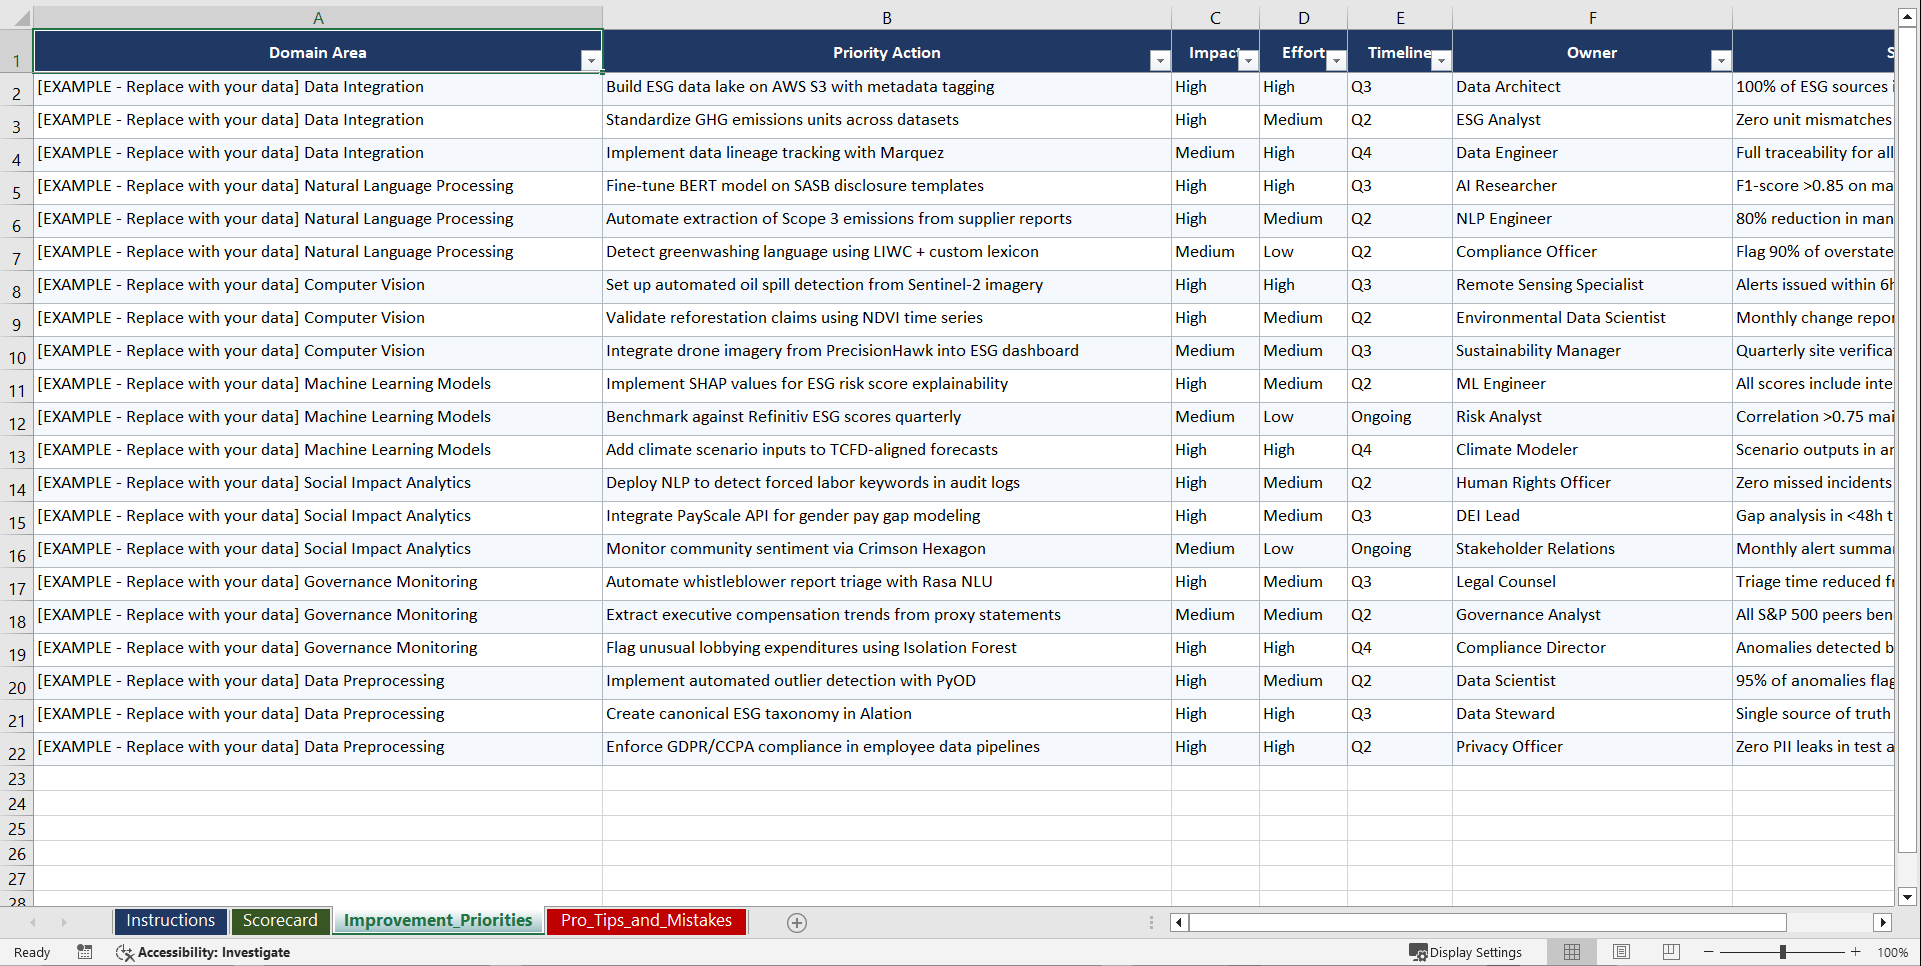Screen dimensions: 1921x966
Task: Zoom in using the plus icon
Action: click(x=1856, y=952)
